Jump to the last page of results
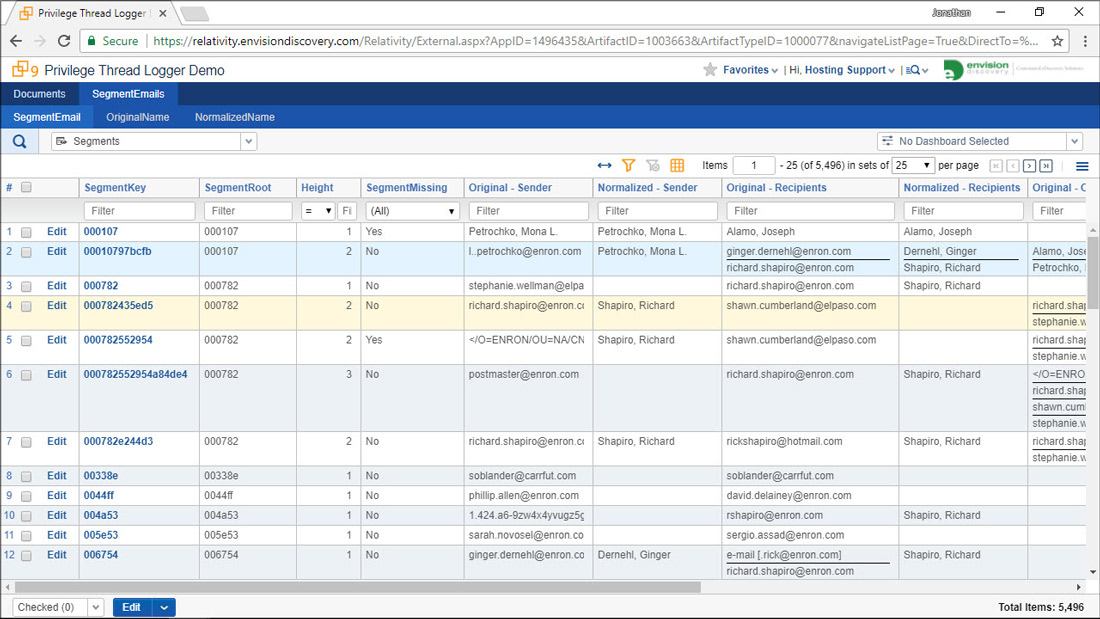The width and height of the screenshot is (1100, 619). click(x=1046, y=166)
